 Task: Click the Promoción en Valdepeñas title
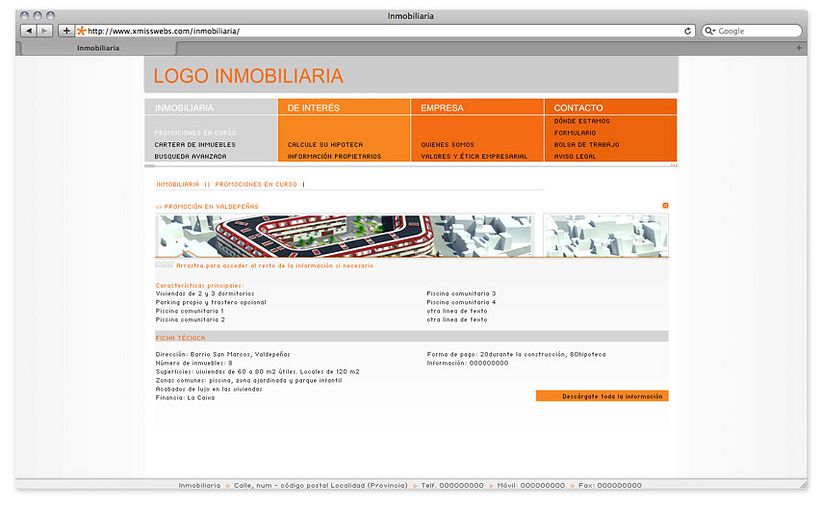click(x=211, y=206)
